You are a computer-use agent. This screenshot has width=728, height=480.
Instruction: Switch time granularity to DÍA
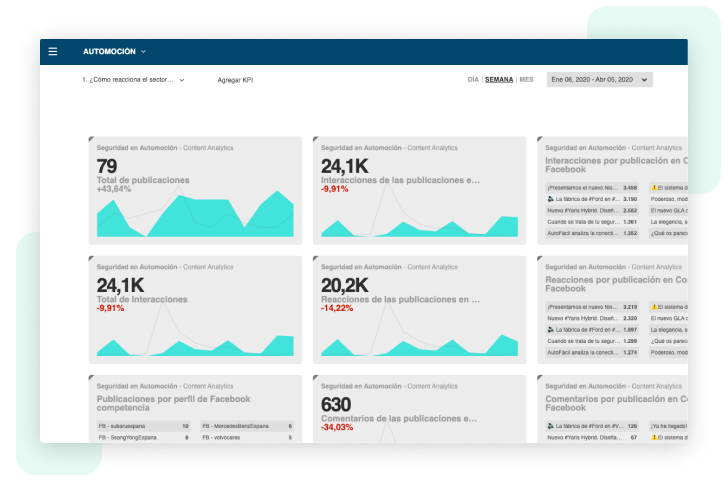473,80
